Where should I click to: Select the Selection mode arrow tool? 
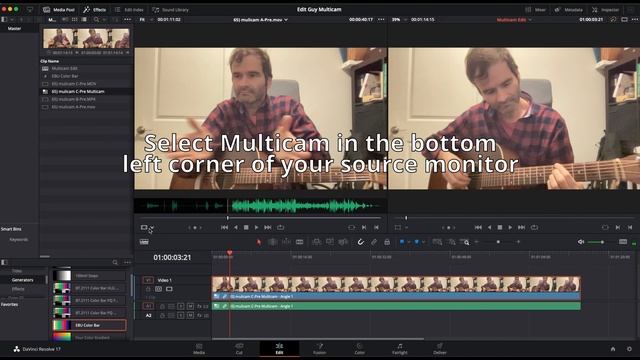click(259, 242)
